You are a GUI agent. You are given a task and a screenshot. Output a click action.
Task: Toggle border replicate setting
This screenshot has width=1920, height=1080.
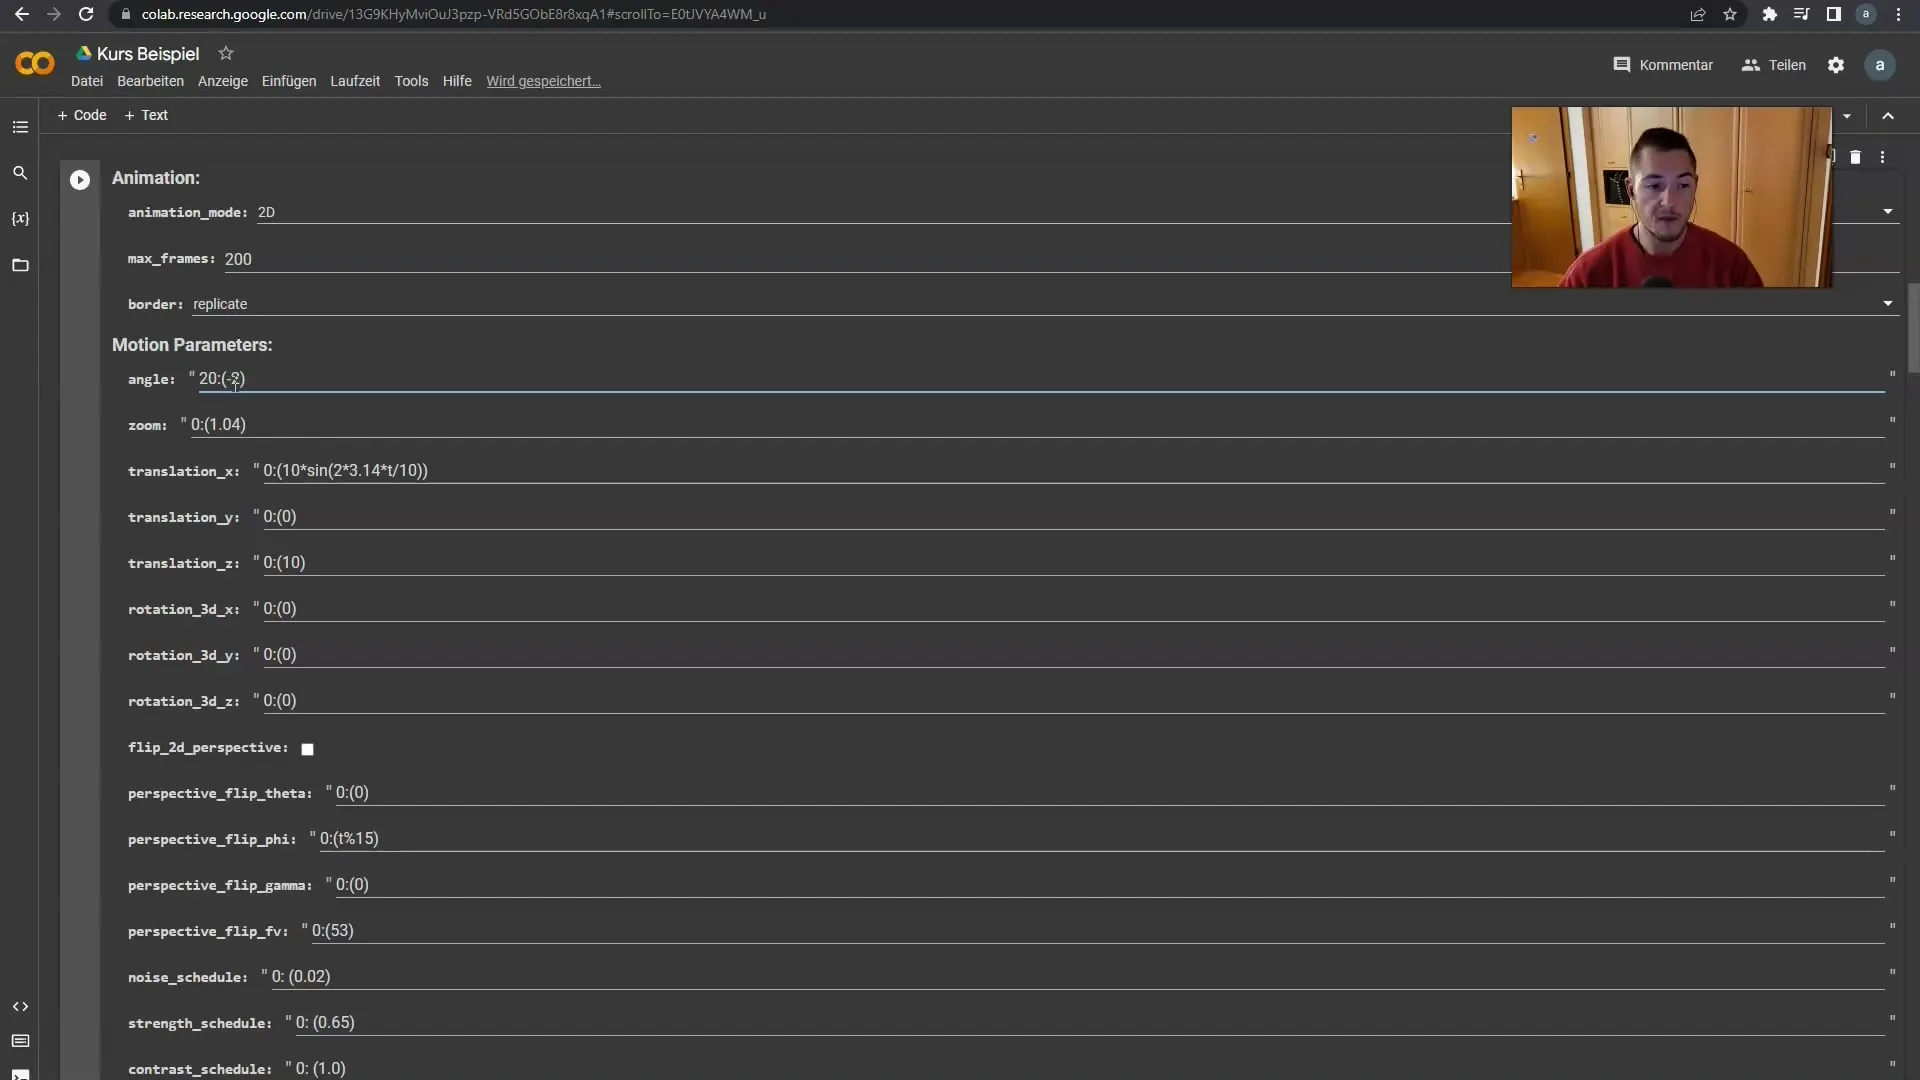(x=1888, y=303)
